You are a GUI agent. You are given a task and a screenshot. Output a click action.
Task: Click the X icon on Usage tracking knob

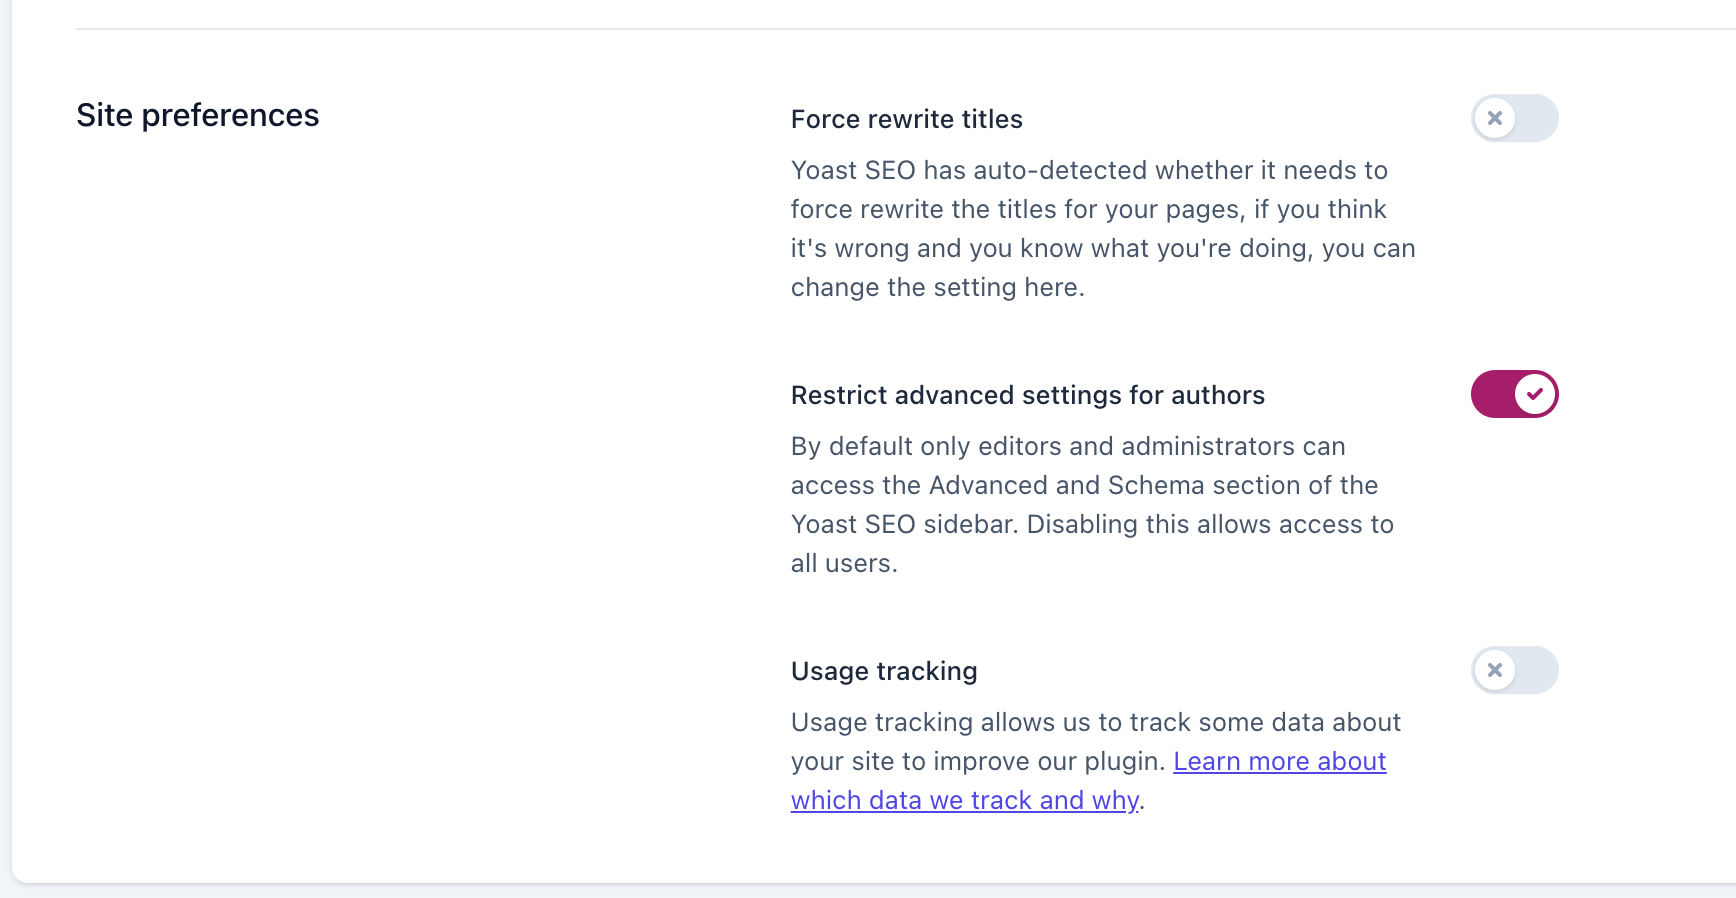tap(1495, 670)
